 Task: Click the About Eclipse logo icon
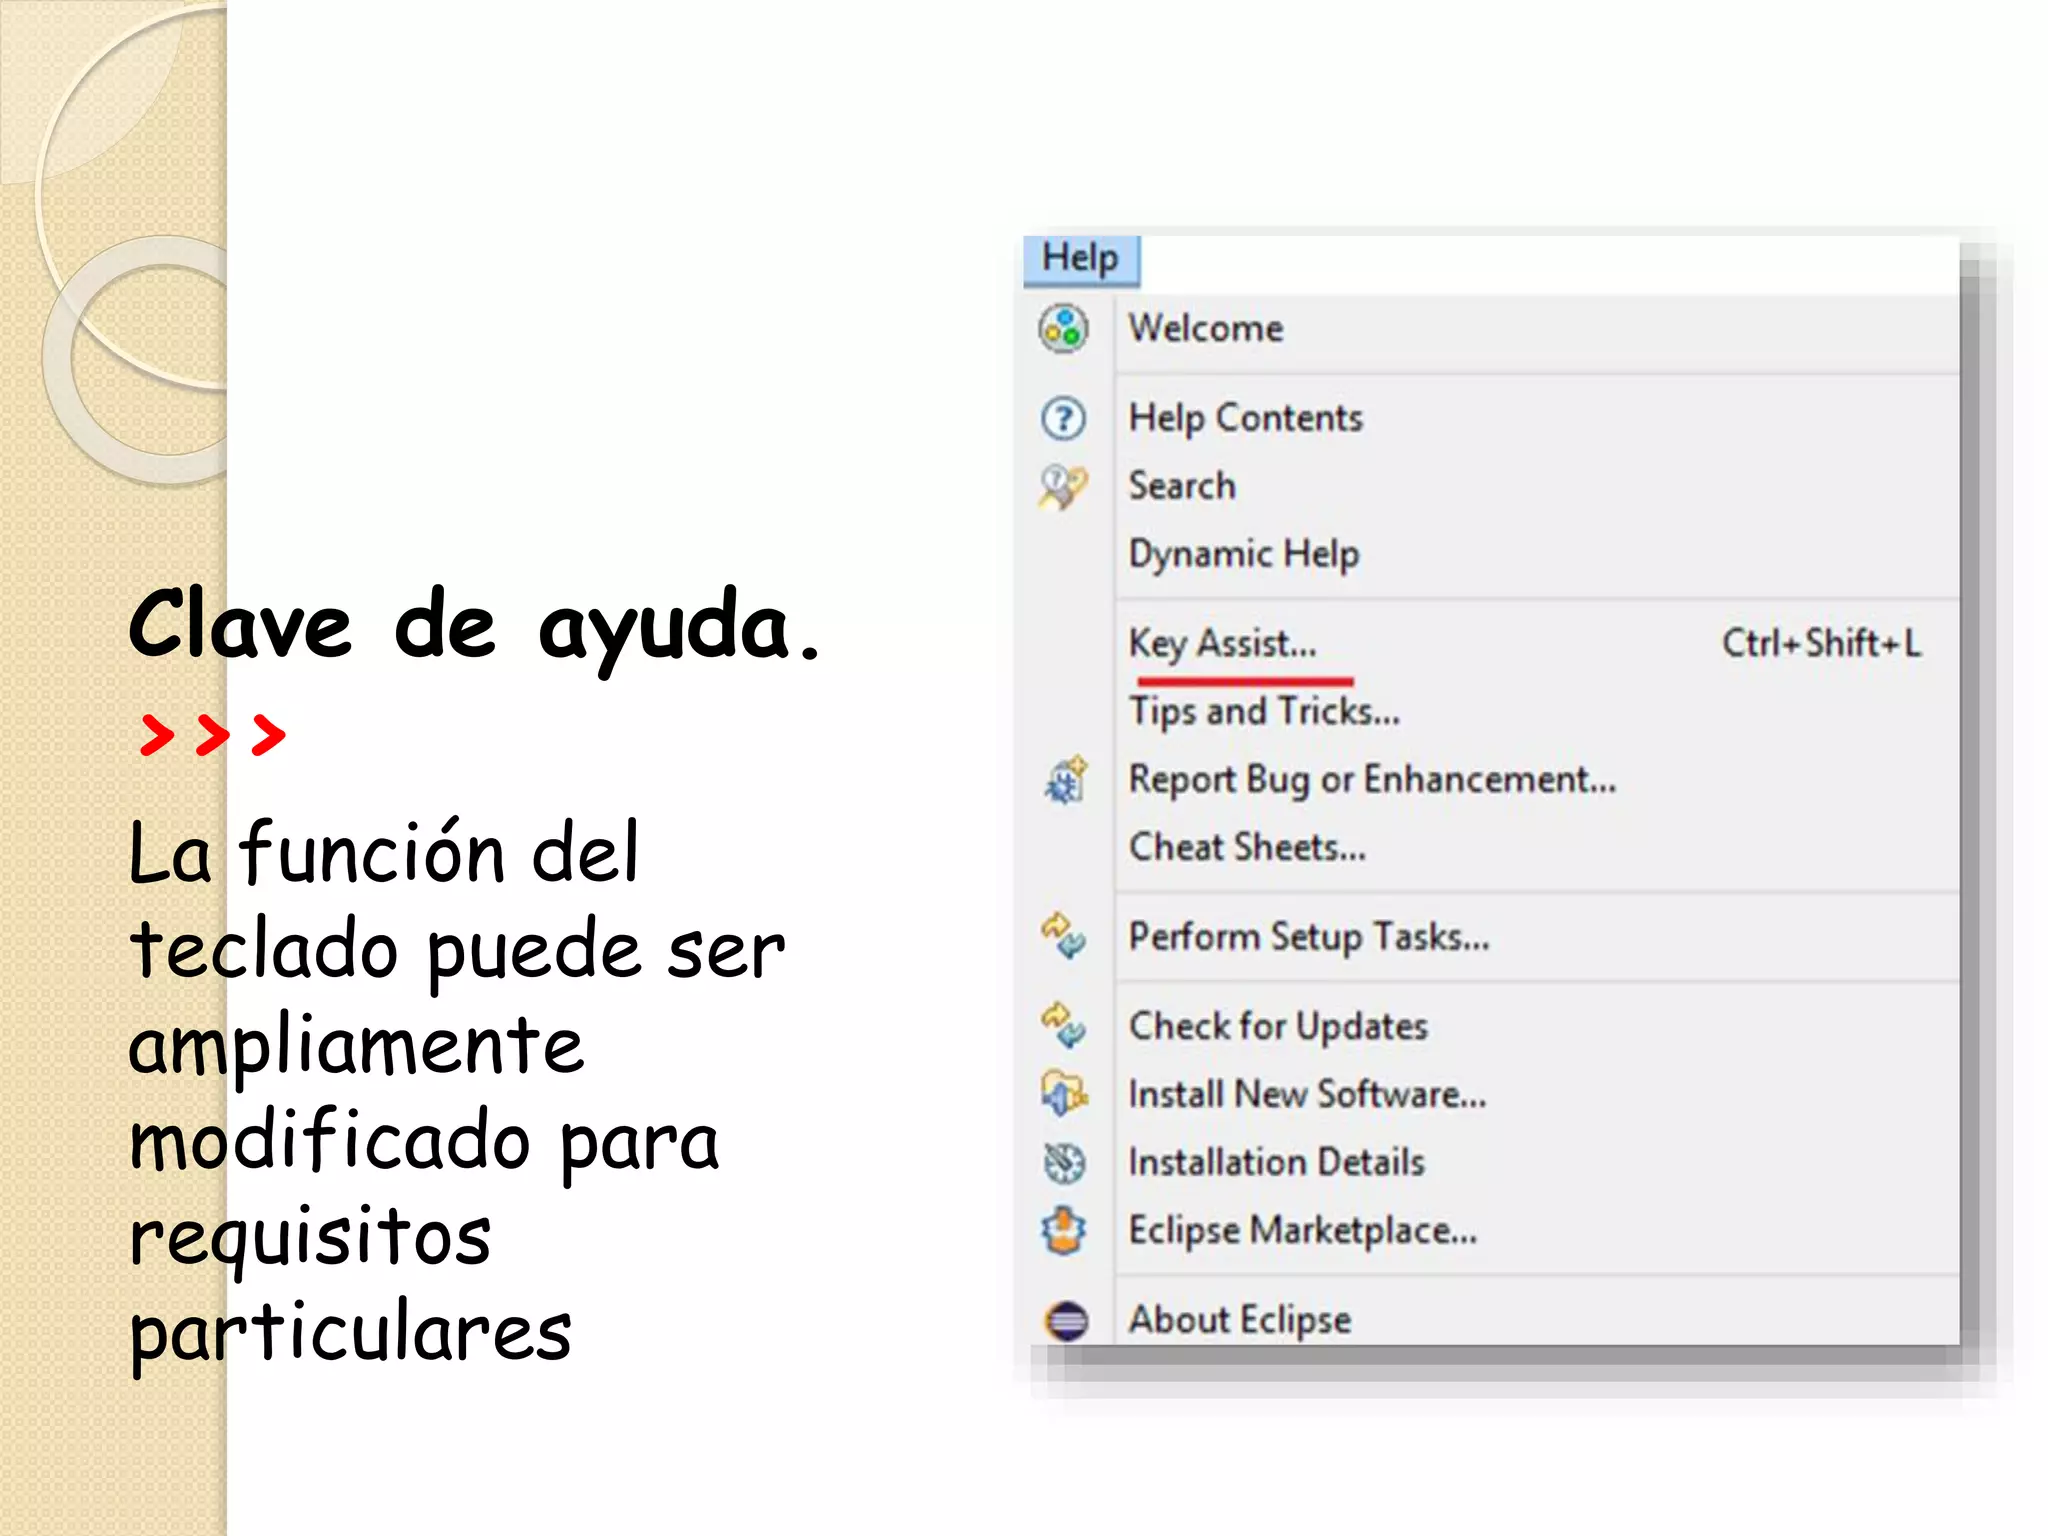pos(1066,1320)
